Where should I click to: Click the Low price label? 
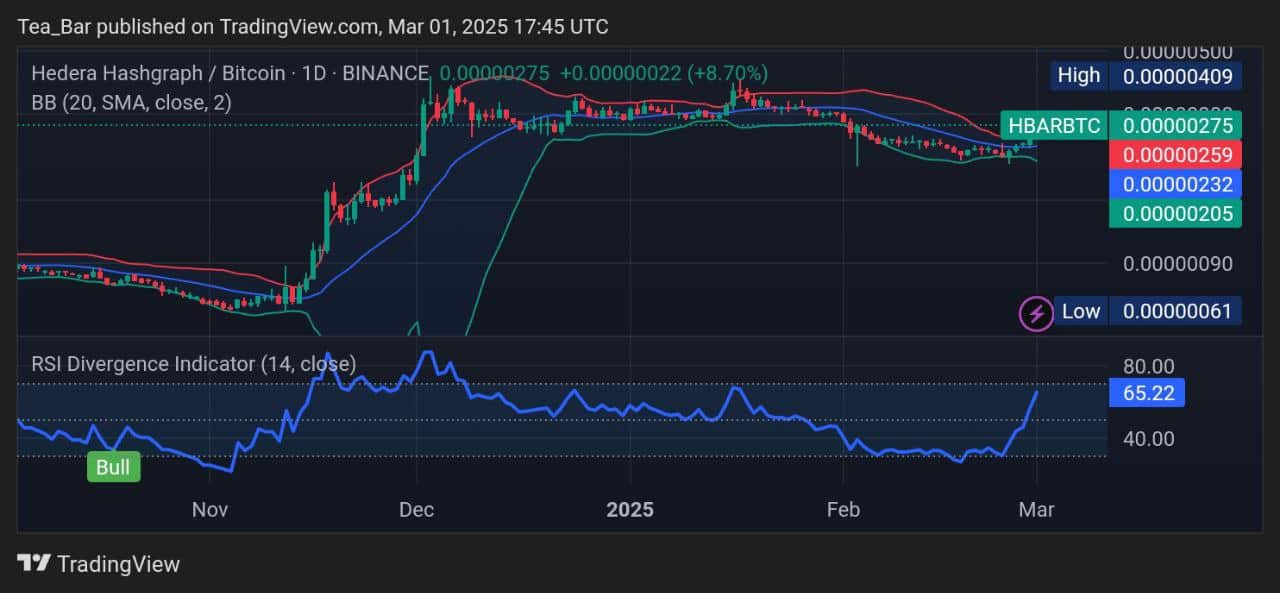pos(1080,311)
